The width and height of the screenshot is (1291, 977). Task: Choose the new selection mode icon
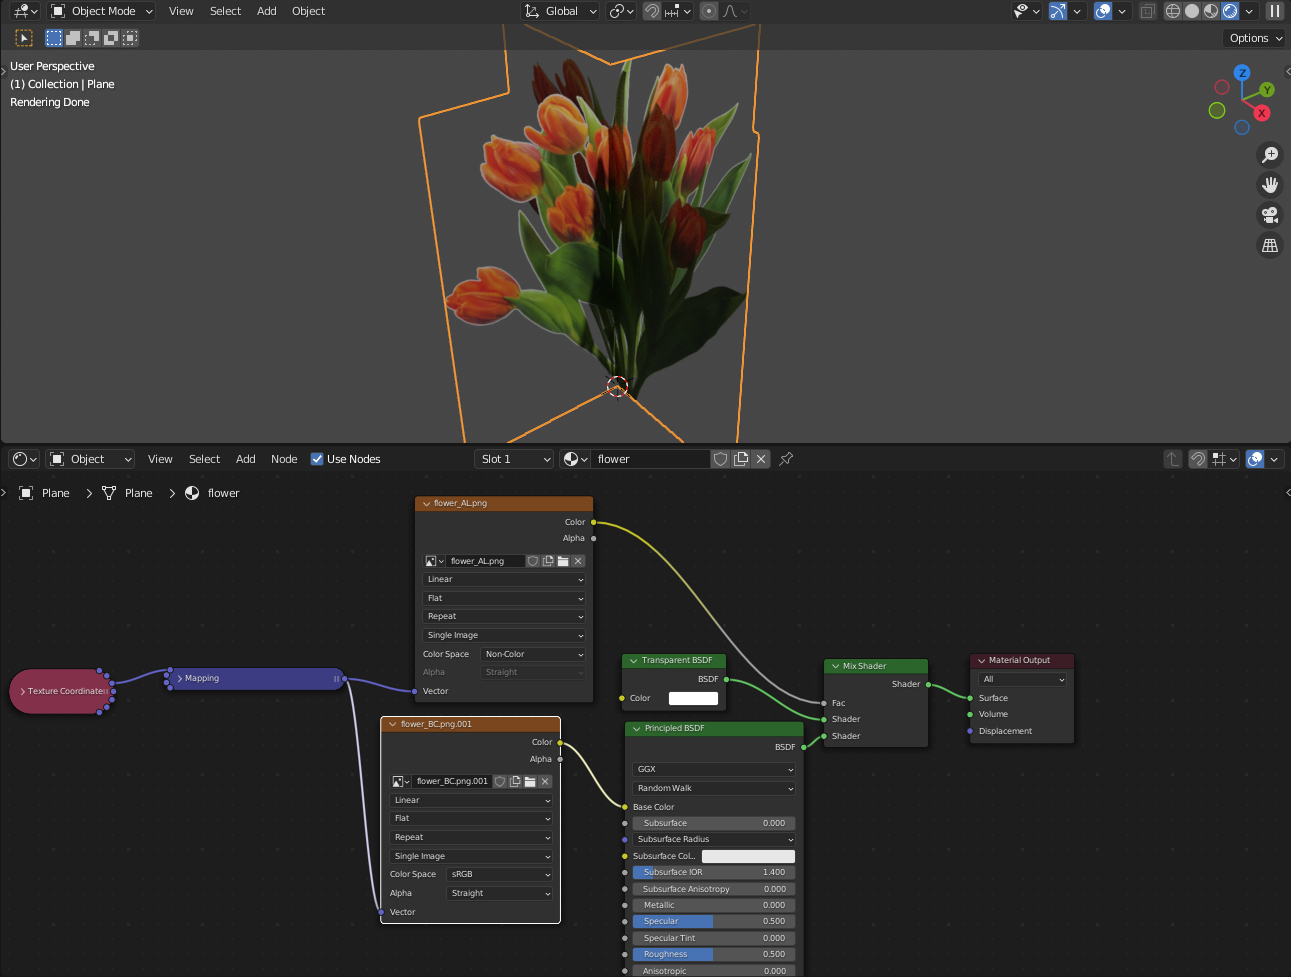[54, 38]
